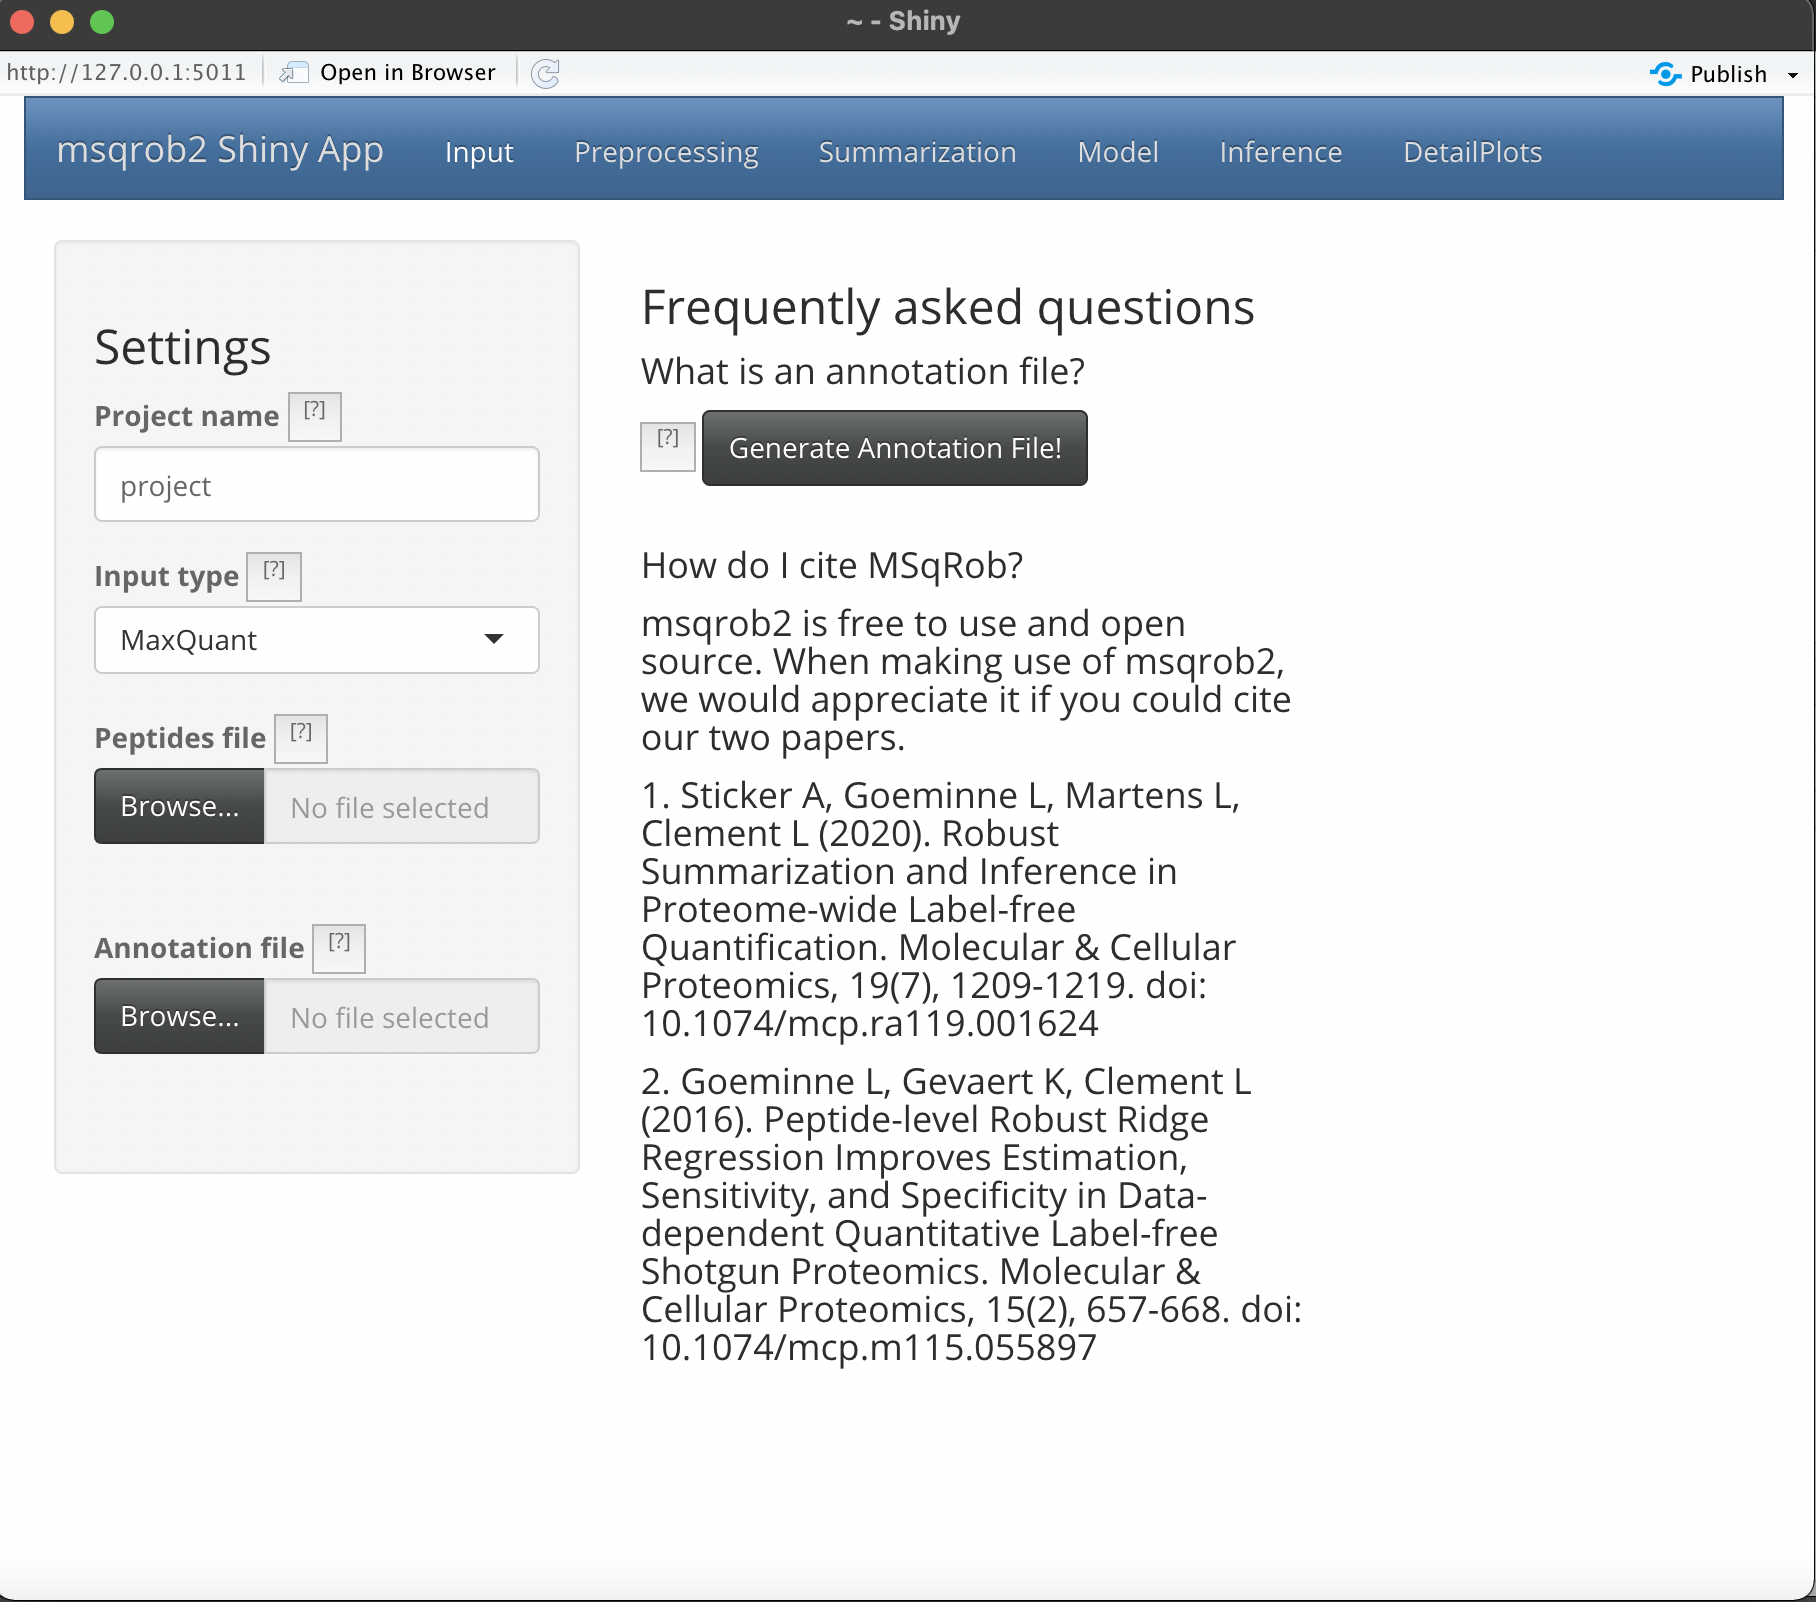Open the Publish dropdown arrow
The width and height of the screenshot is (1816, 1602).
click(x=1793, y=75)
